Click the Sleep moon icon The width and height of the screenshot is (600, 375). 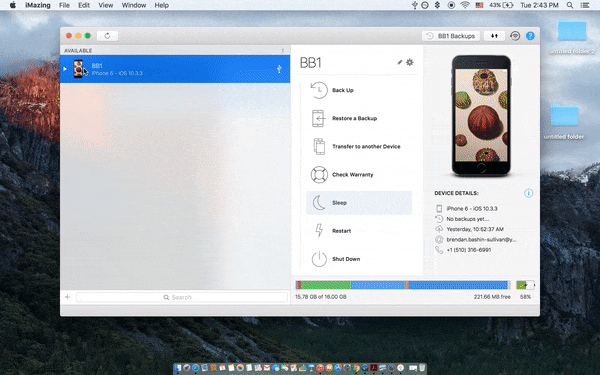319,203
